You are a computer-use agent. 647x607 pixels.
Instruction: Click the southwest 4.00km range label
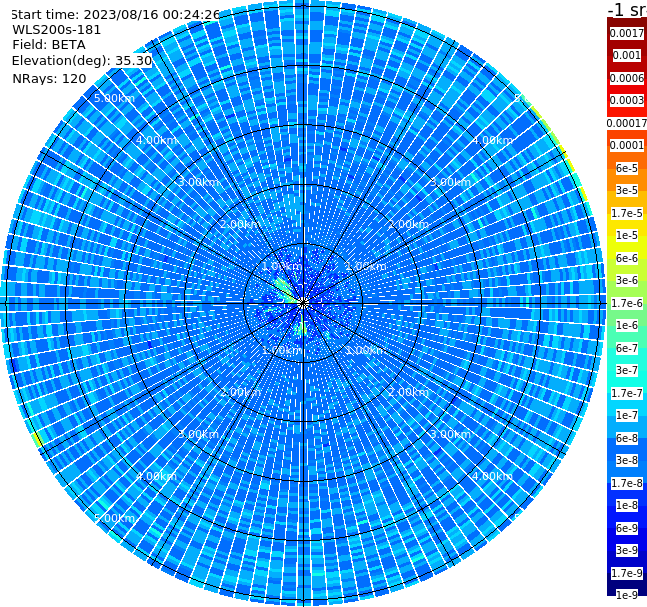(x=156, y=476)
